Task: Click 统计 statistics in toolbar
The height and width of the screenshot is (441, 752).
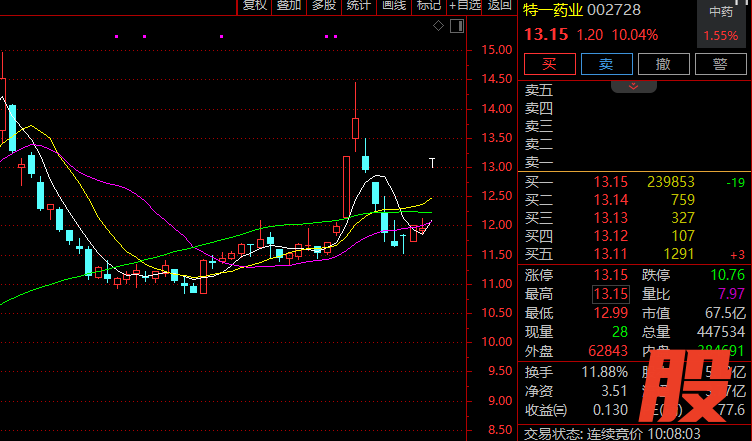Action: [358, 6]
